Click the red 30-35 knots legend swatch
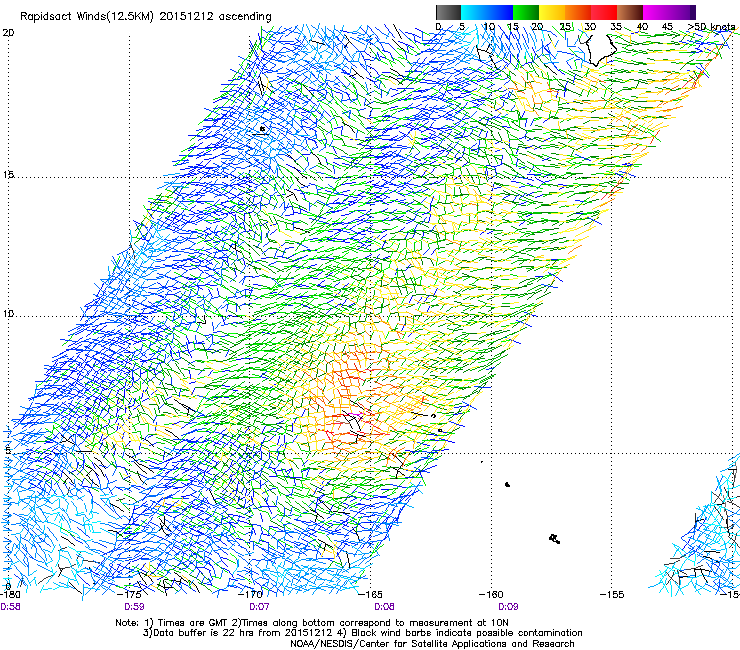 pyautogui.click(x=604, y=12)
